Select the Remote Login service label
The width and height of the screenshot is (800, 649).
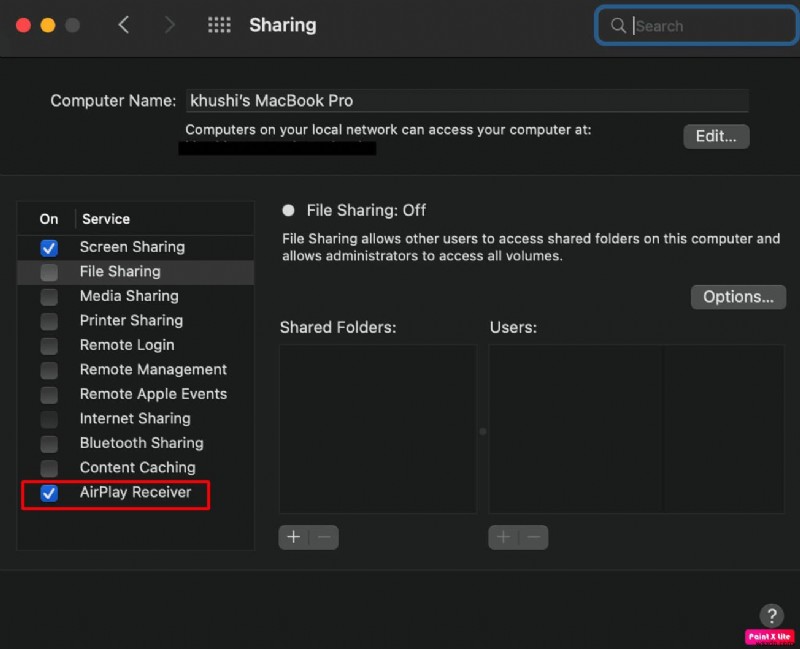click(127, 345)
